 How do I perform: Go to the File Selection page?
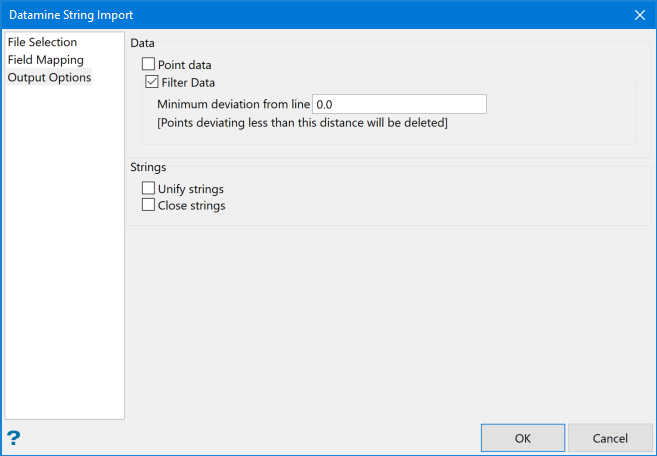pyautogui.click(x=42, y=43)
